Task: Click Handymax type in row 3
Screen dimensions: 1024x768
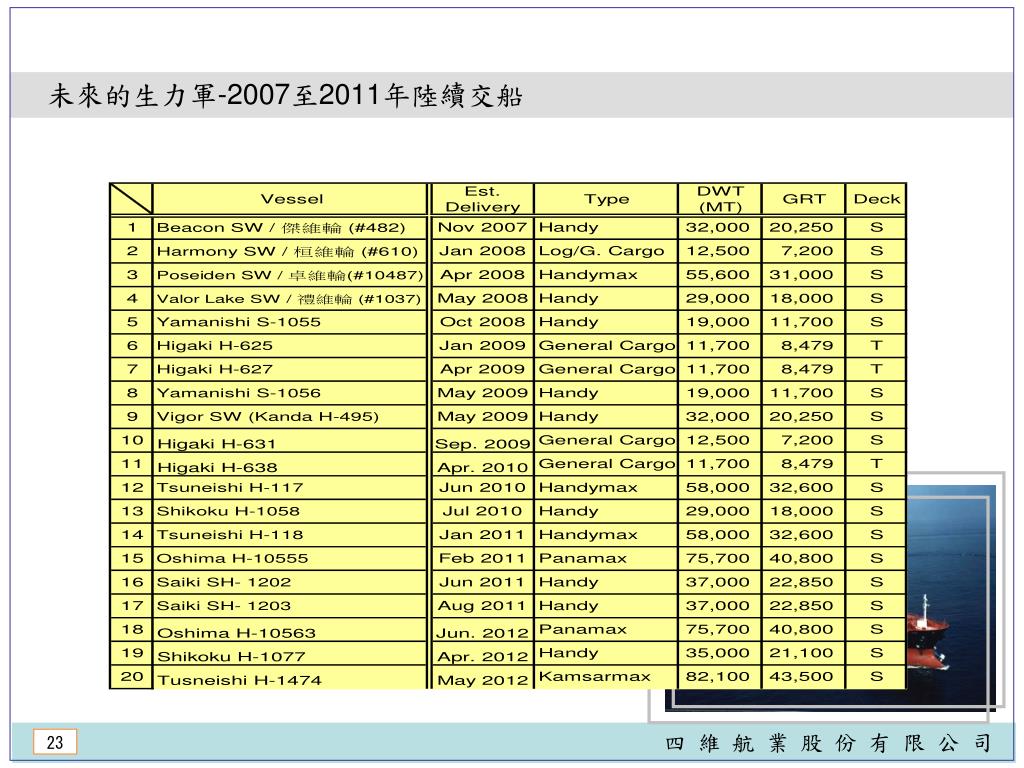Action: [606, 275]
